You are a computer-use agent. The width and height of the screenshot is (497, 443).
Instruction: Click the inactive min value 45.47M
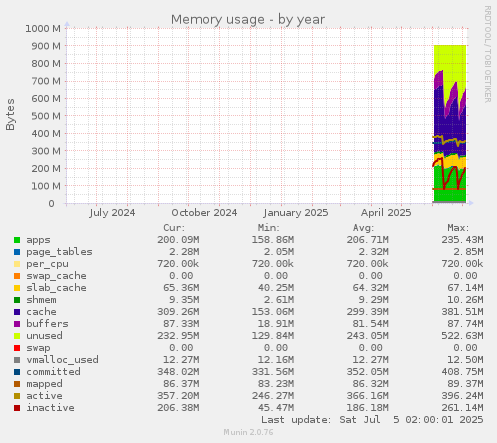[276, 408]
